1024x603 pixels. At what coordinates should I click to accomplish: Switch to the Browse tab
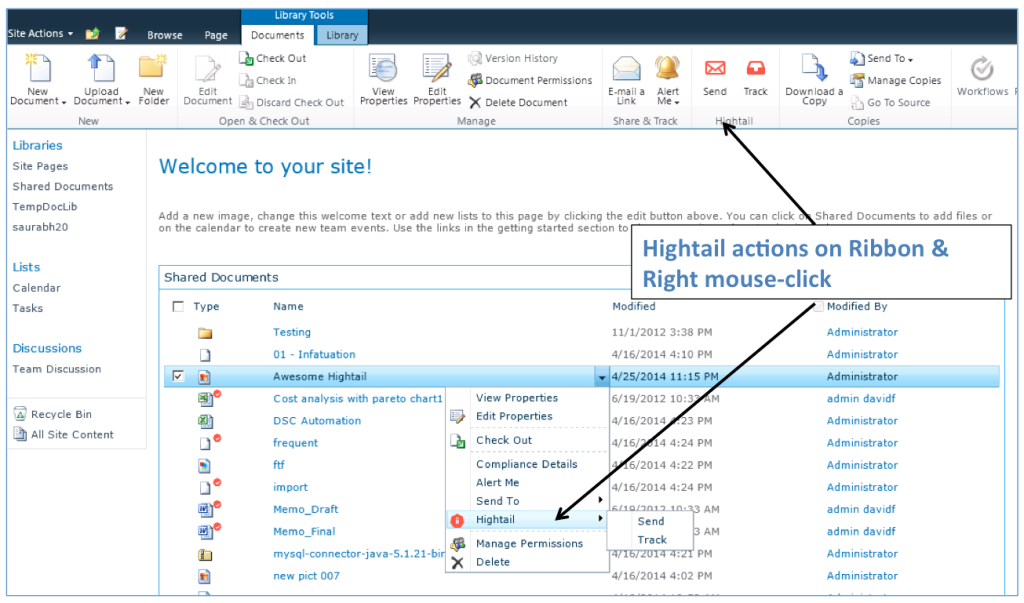click(x=165, y=35)
